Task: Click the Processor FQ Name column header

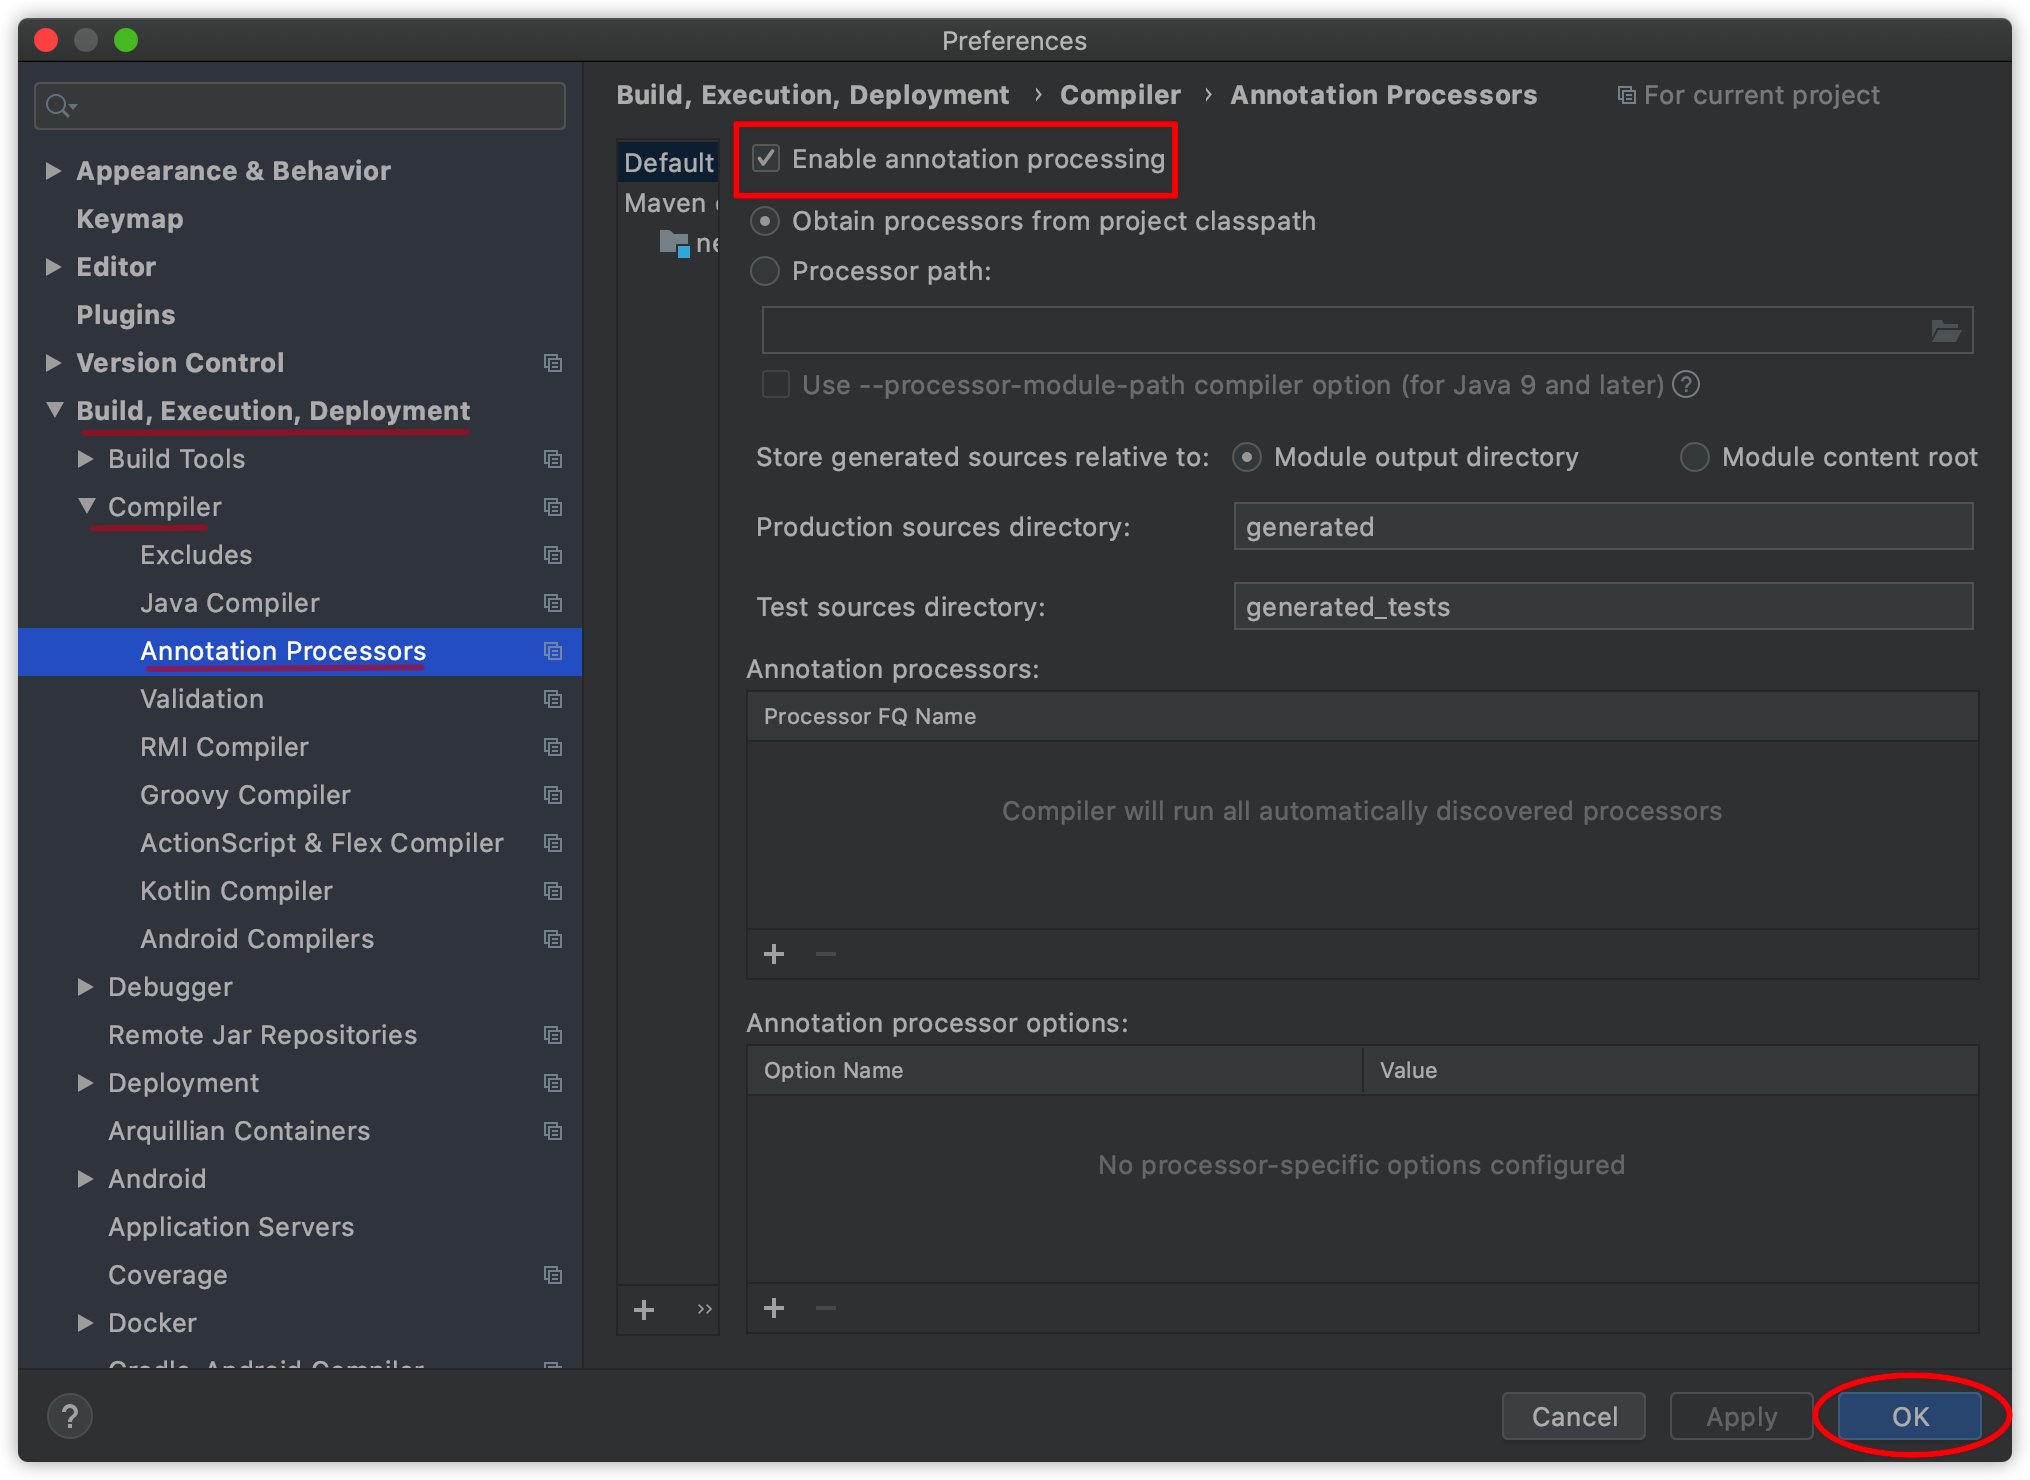Action: pyautogui.click(x=1362, y=716)
